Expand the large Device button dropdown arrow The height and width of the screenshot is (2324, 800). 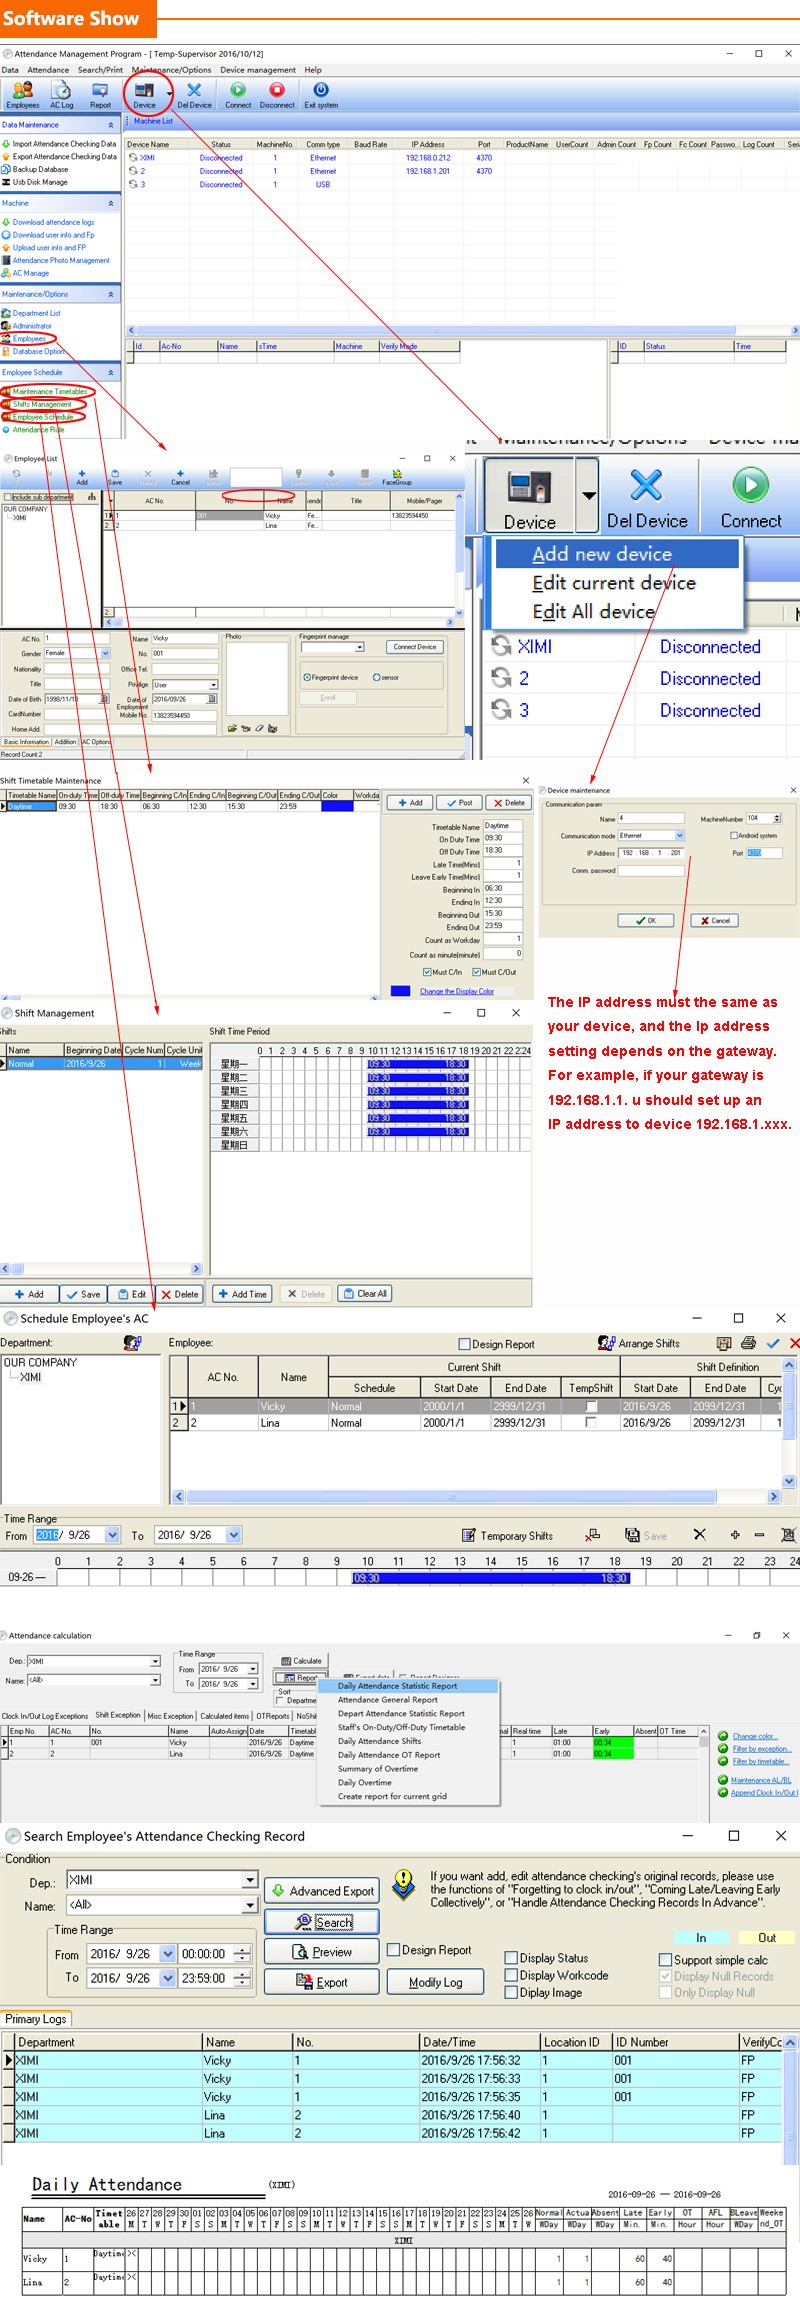coord(588,495)
